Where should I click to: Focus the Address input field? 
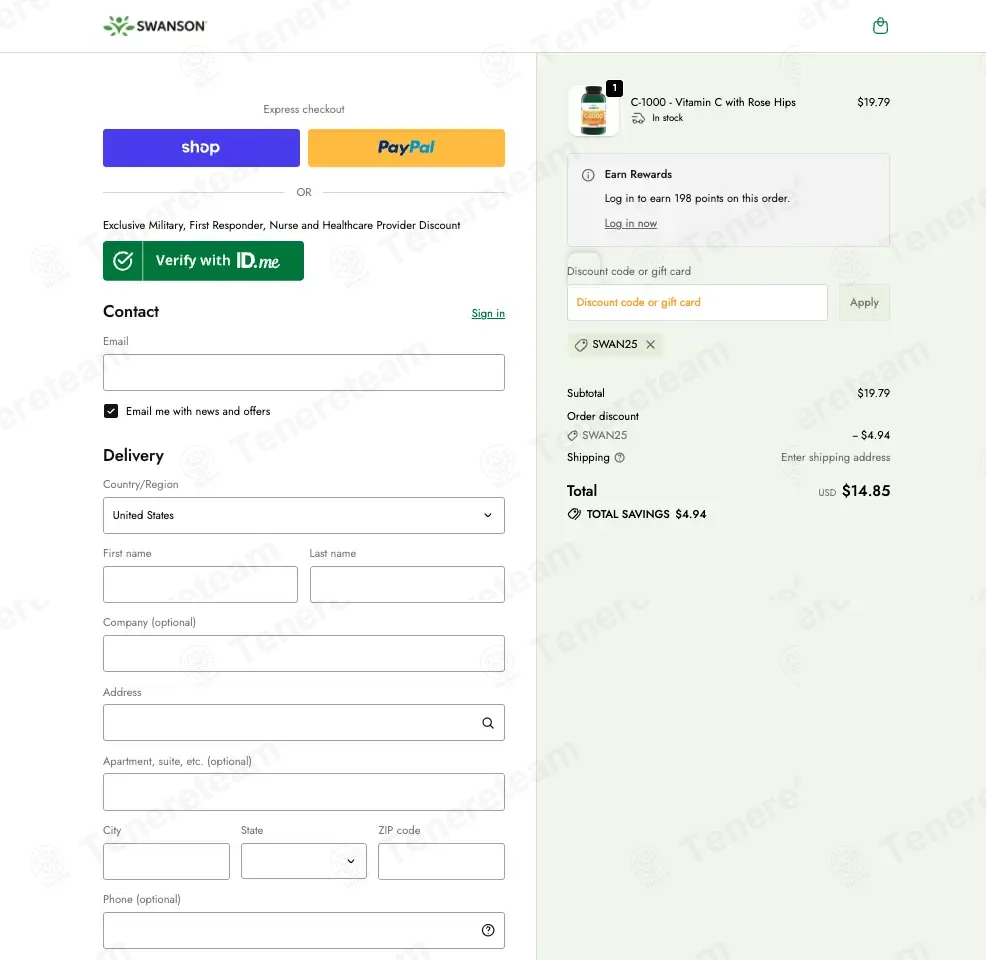(304, 722)
